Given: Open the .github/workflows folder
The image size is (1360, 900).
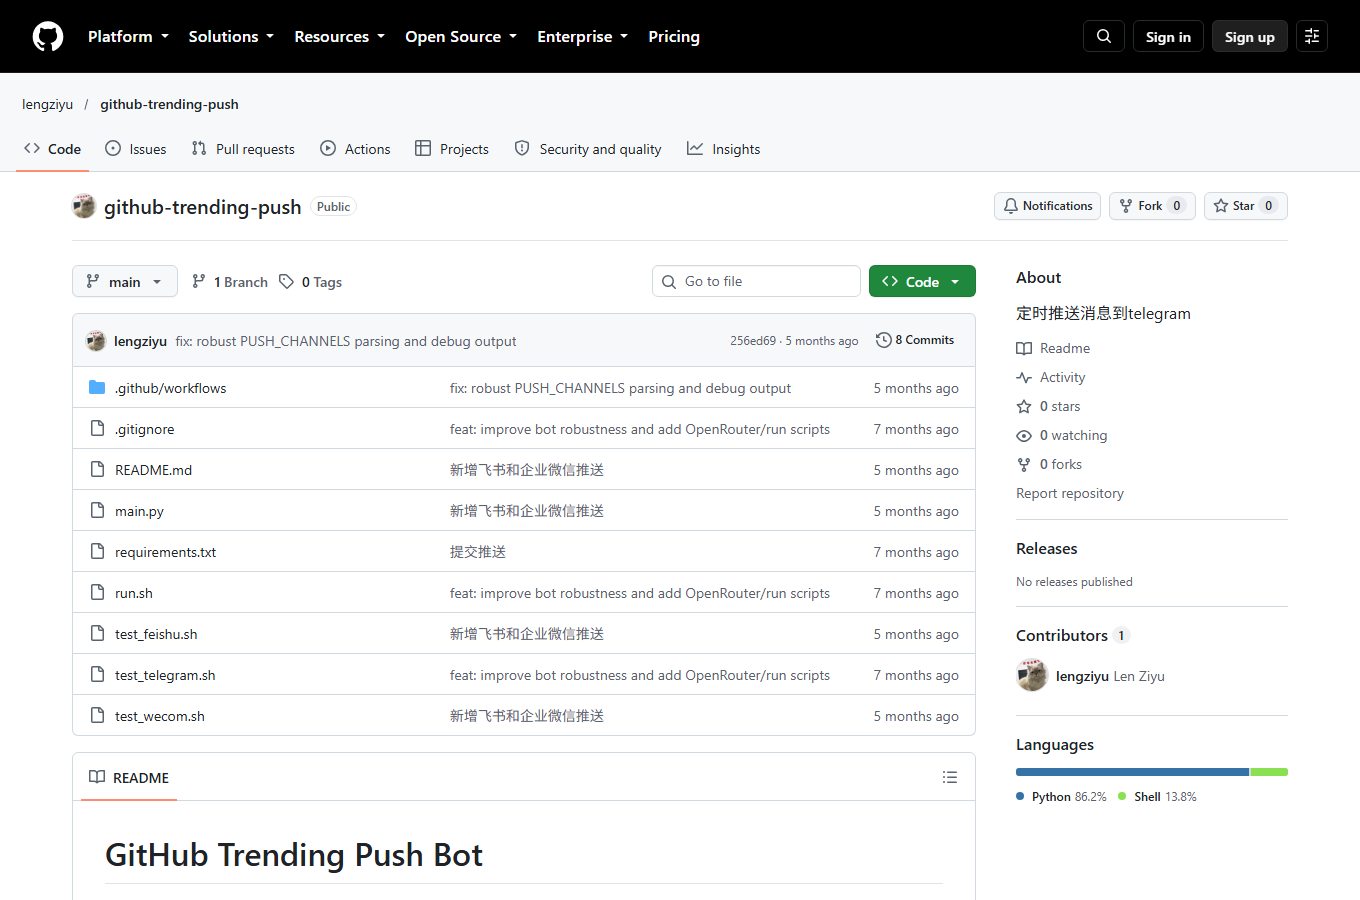Looking at the screenshot, I should click(x=171, y=388).
